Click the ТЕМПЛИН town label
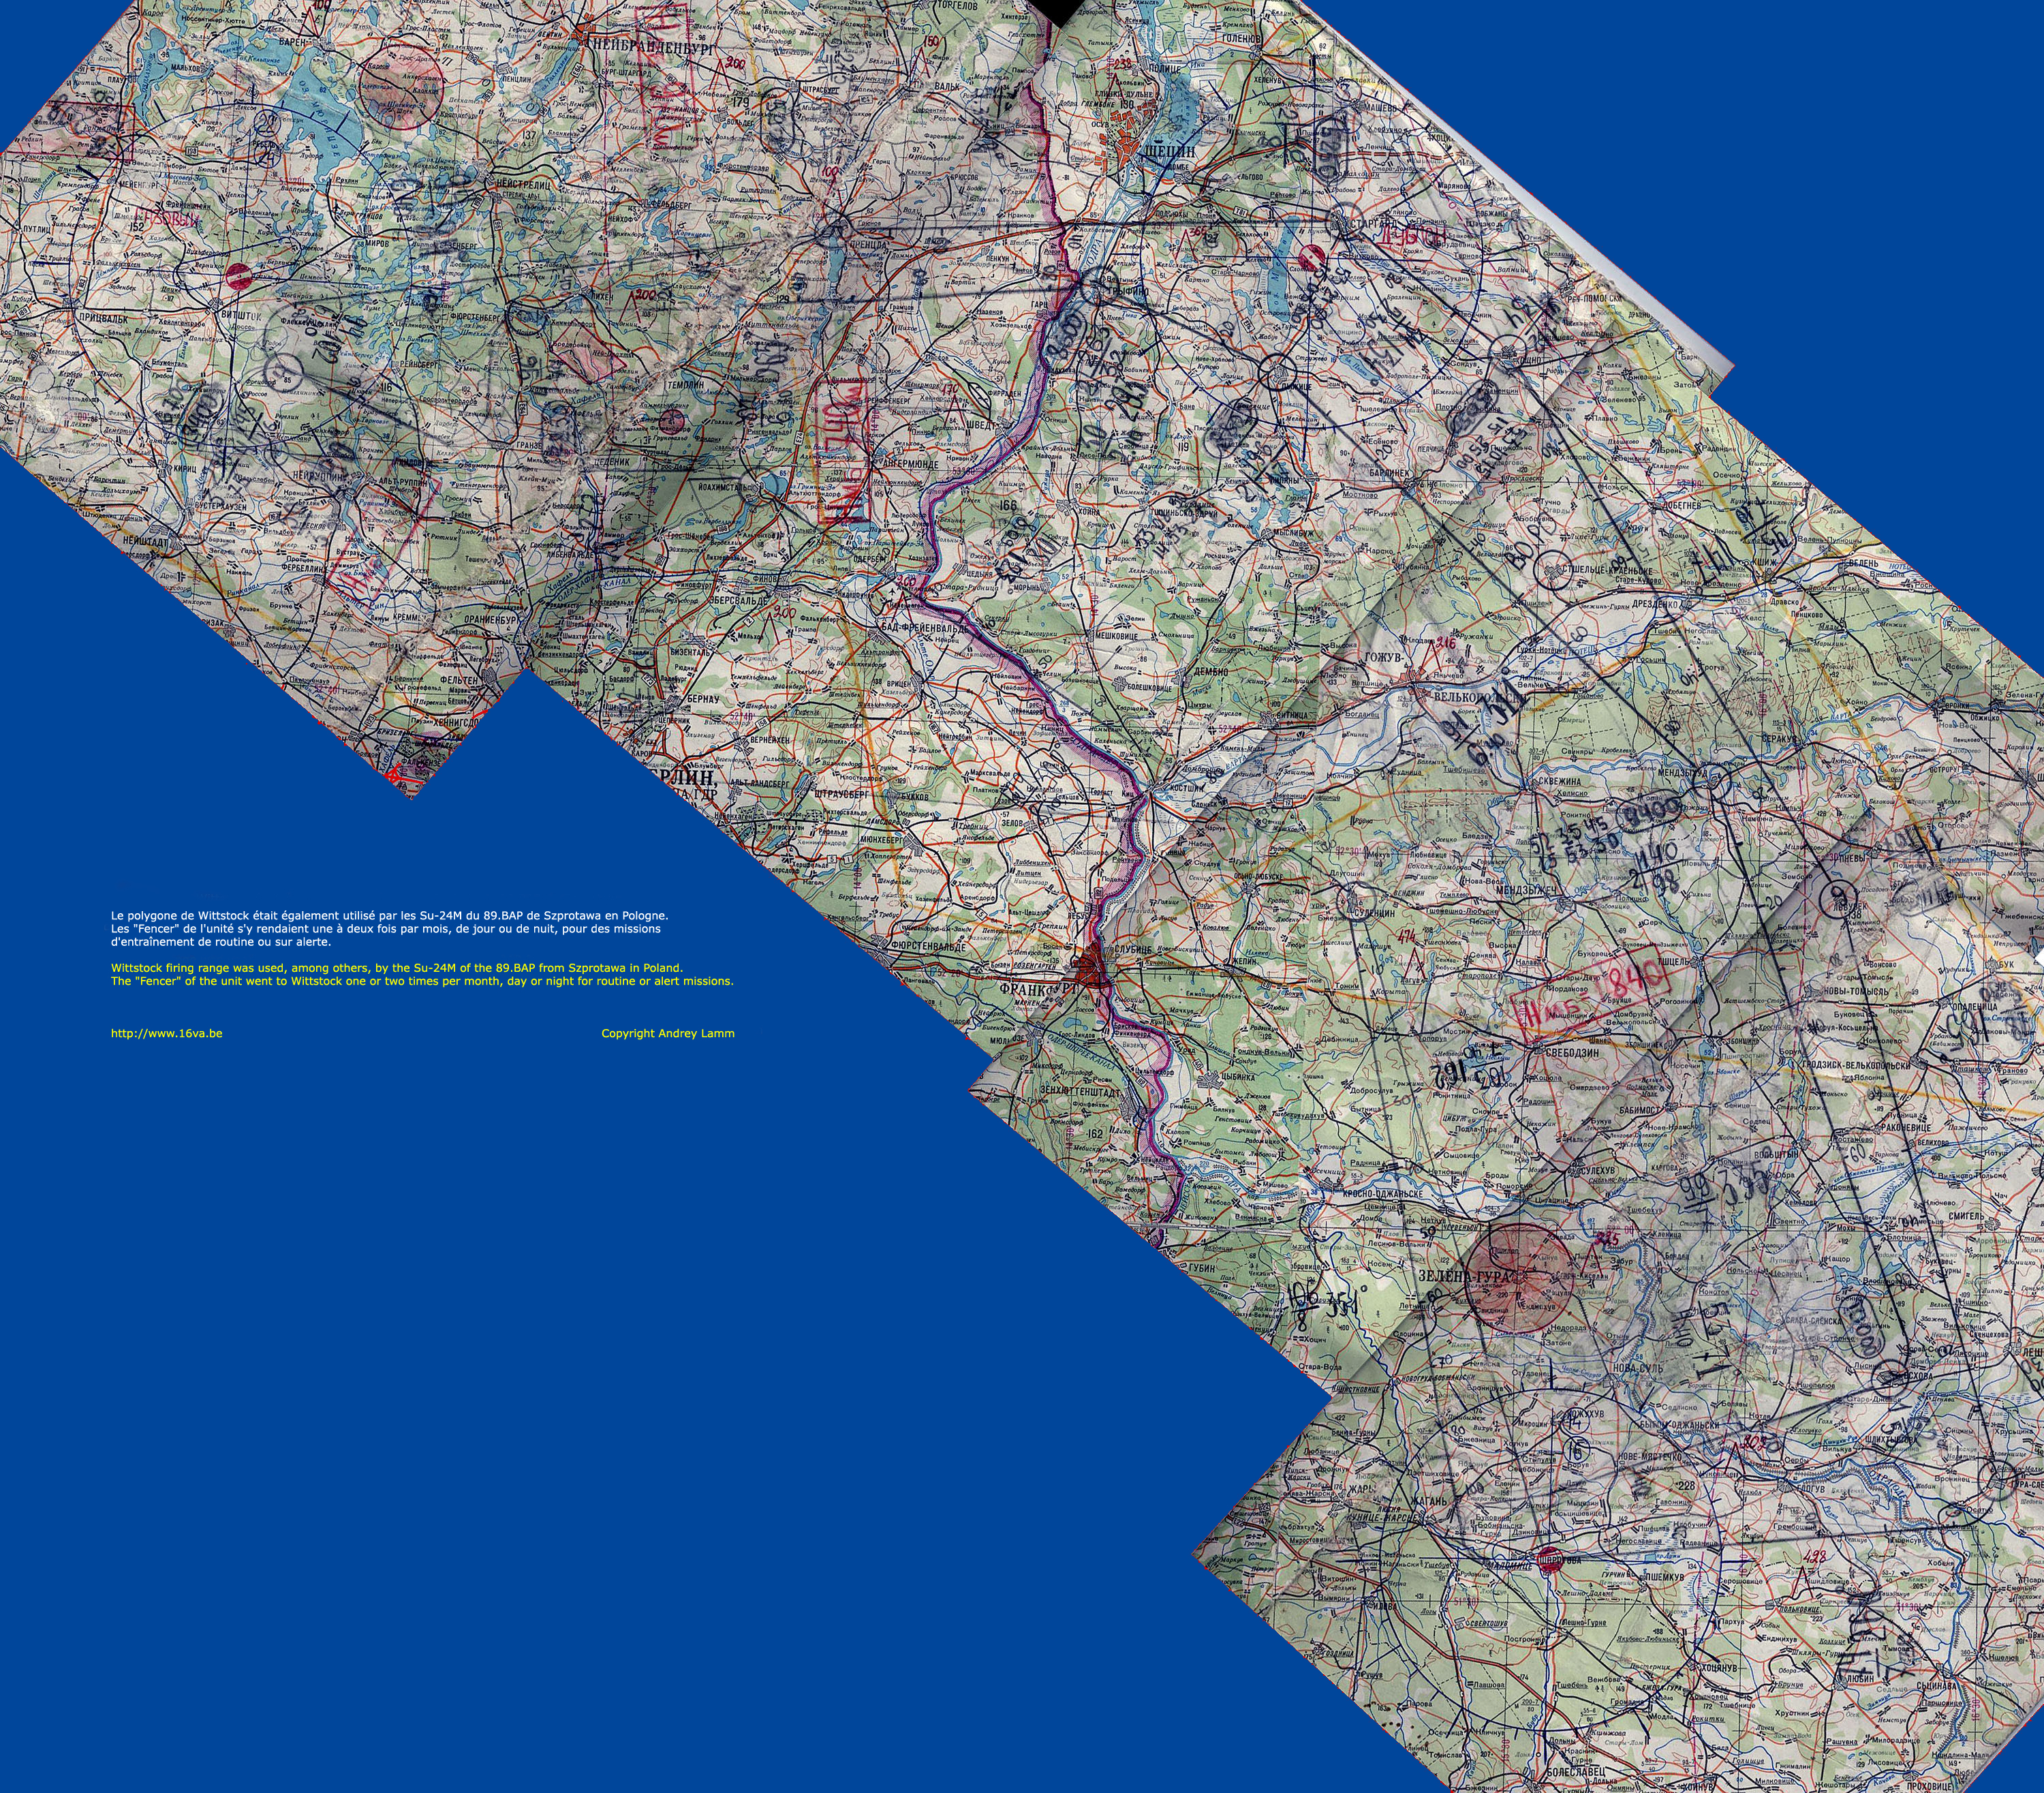 (x=685, y=385)
